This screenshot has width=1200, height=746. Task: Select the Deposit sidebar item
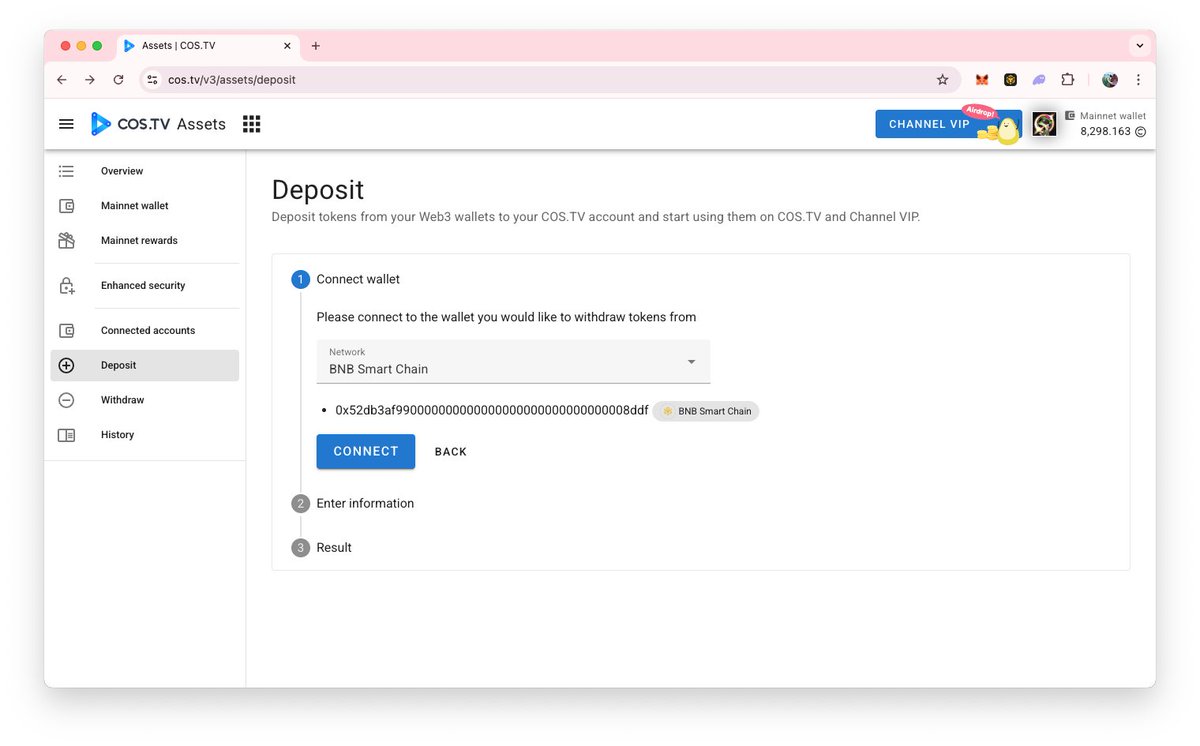coord(145,366)
